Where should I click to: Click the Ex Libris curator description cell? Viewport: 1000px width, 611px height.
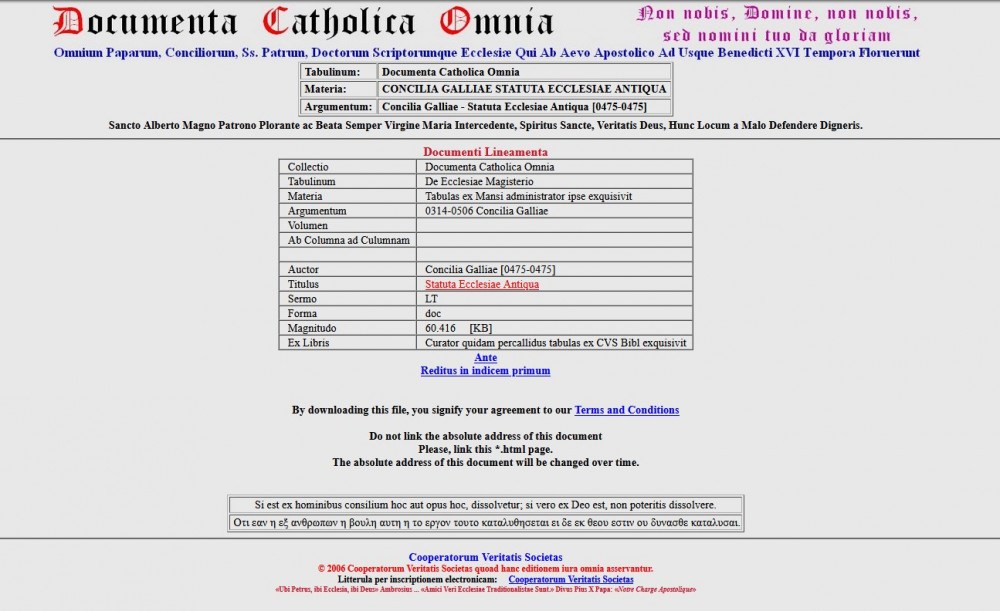point(555,343)
